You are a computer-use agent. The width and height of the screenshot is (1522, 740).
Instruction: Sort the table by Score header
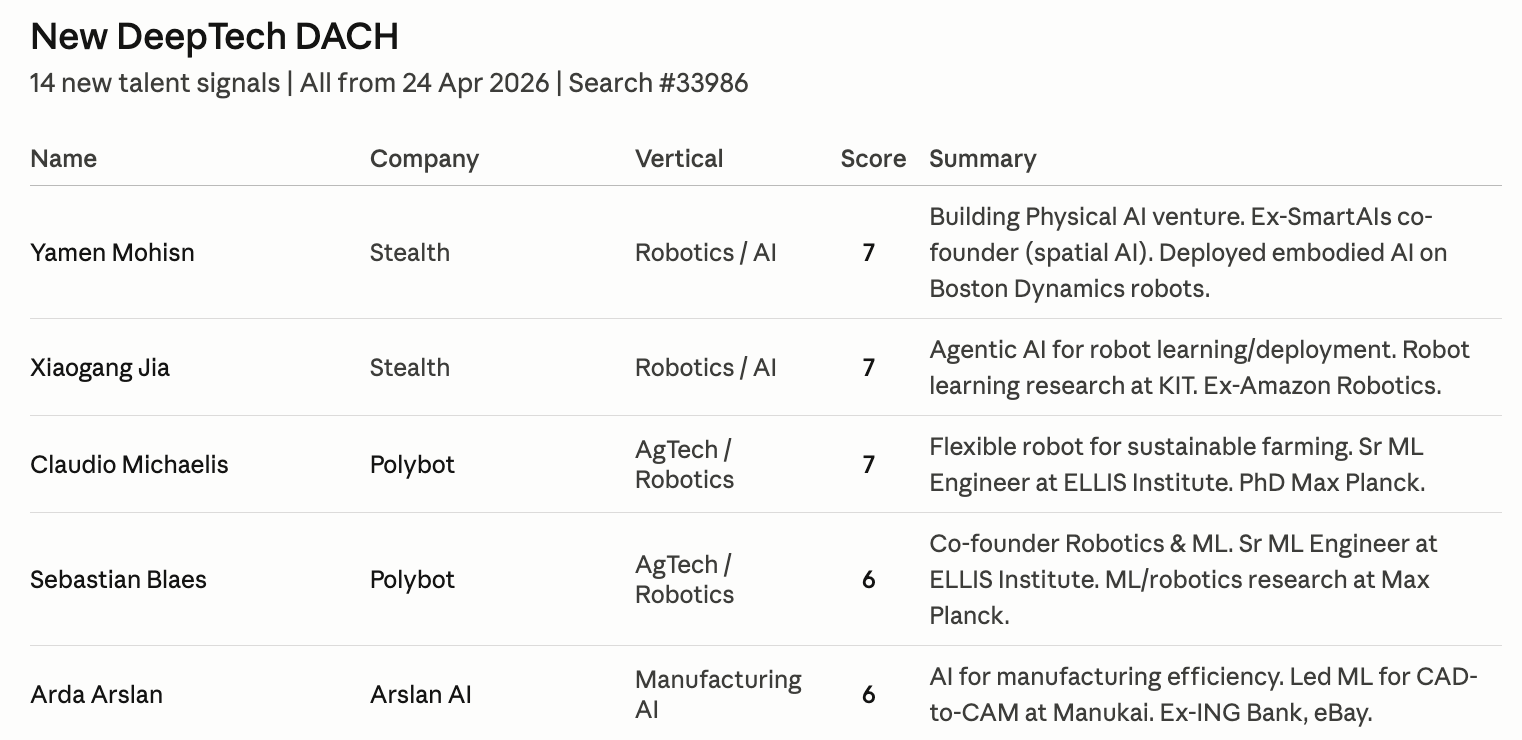point(872,159)
